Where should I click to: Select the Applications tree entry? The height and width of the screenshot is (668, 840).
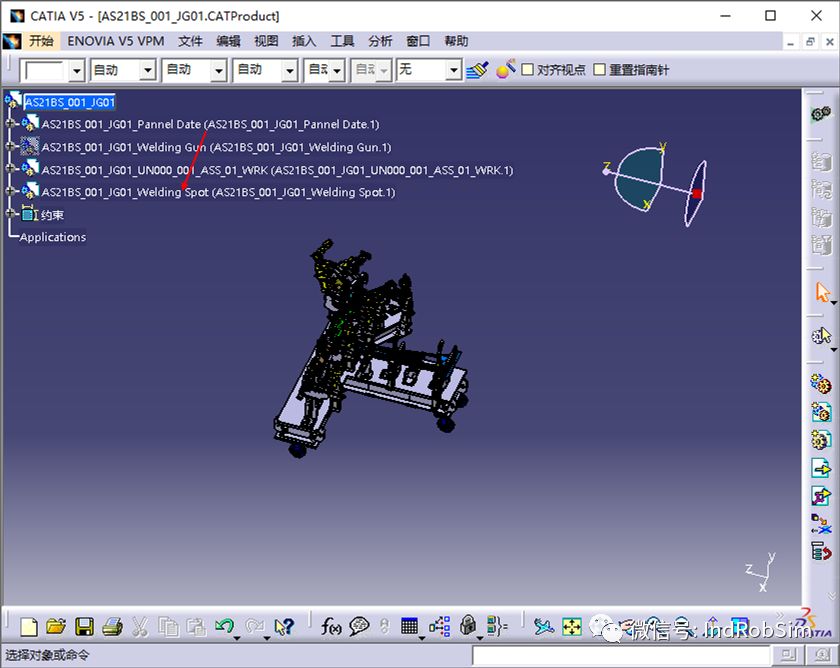coord(52,237)
